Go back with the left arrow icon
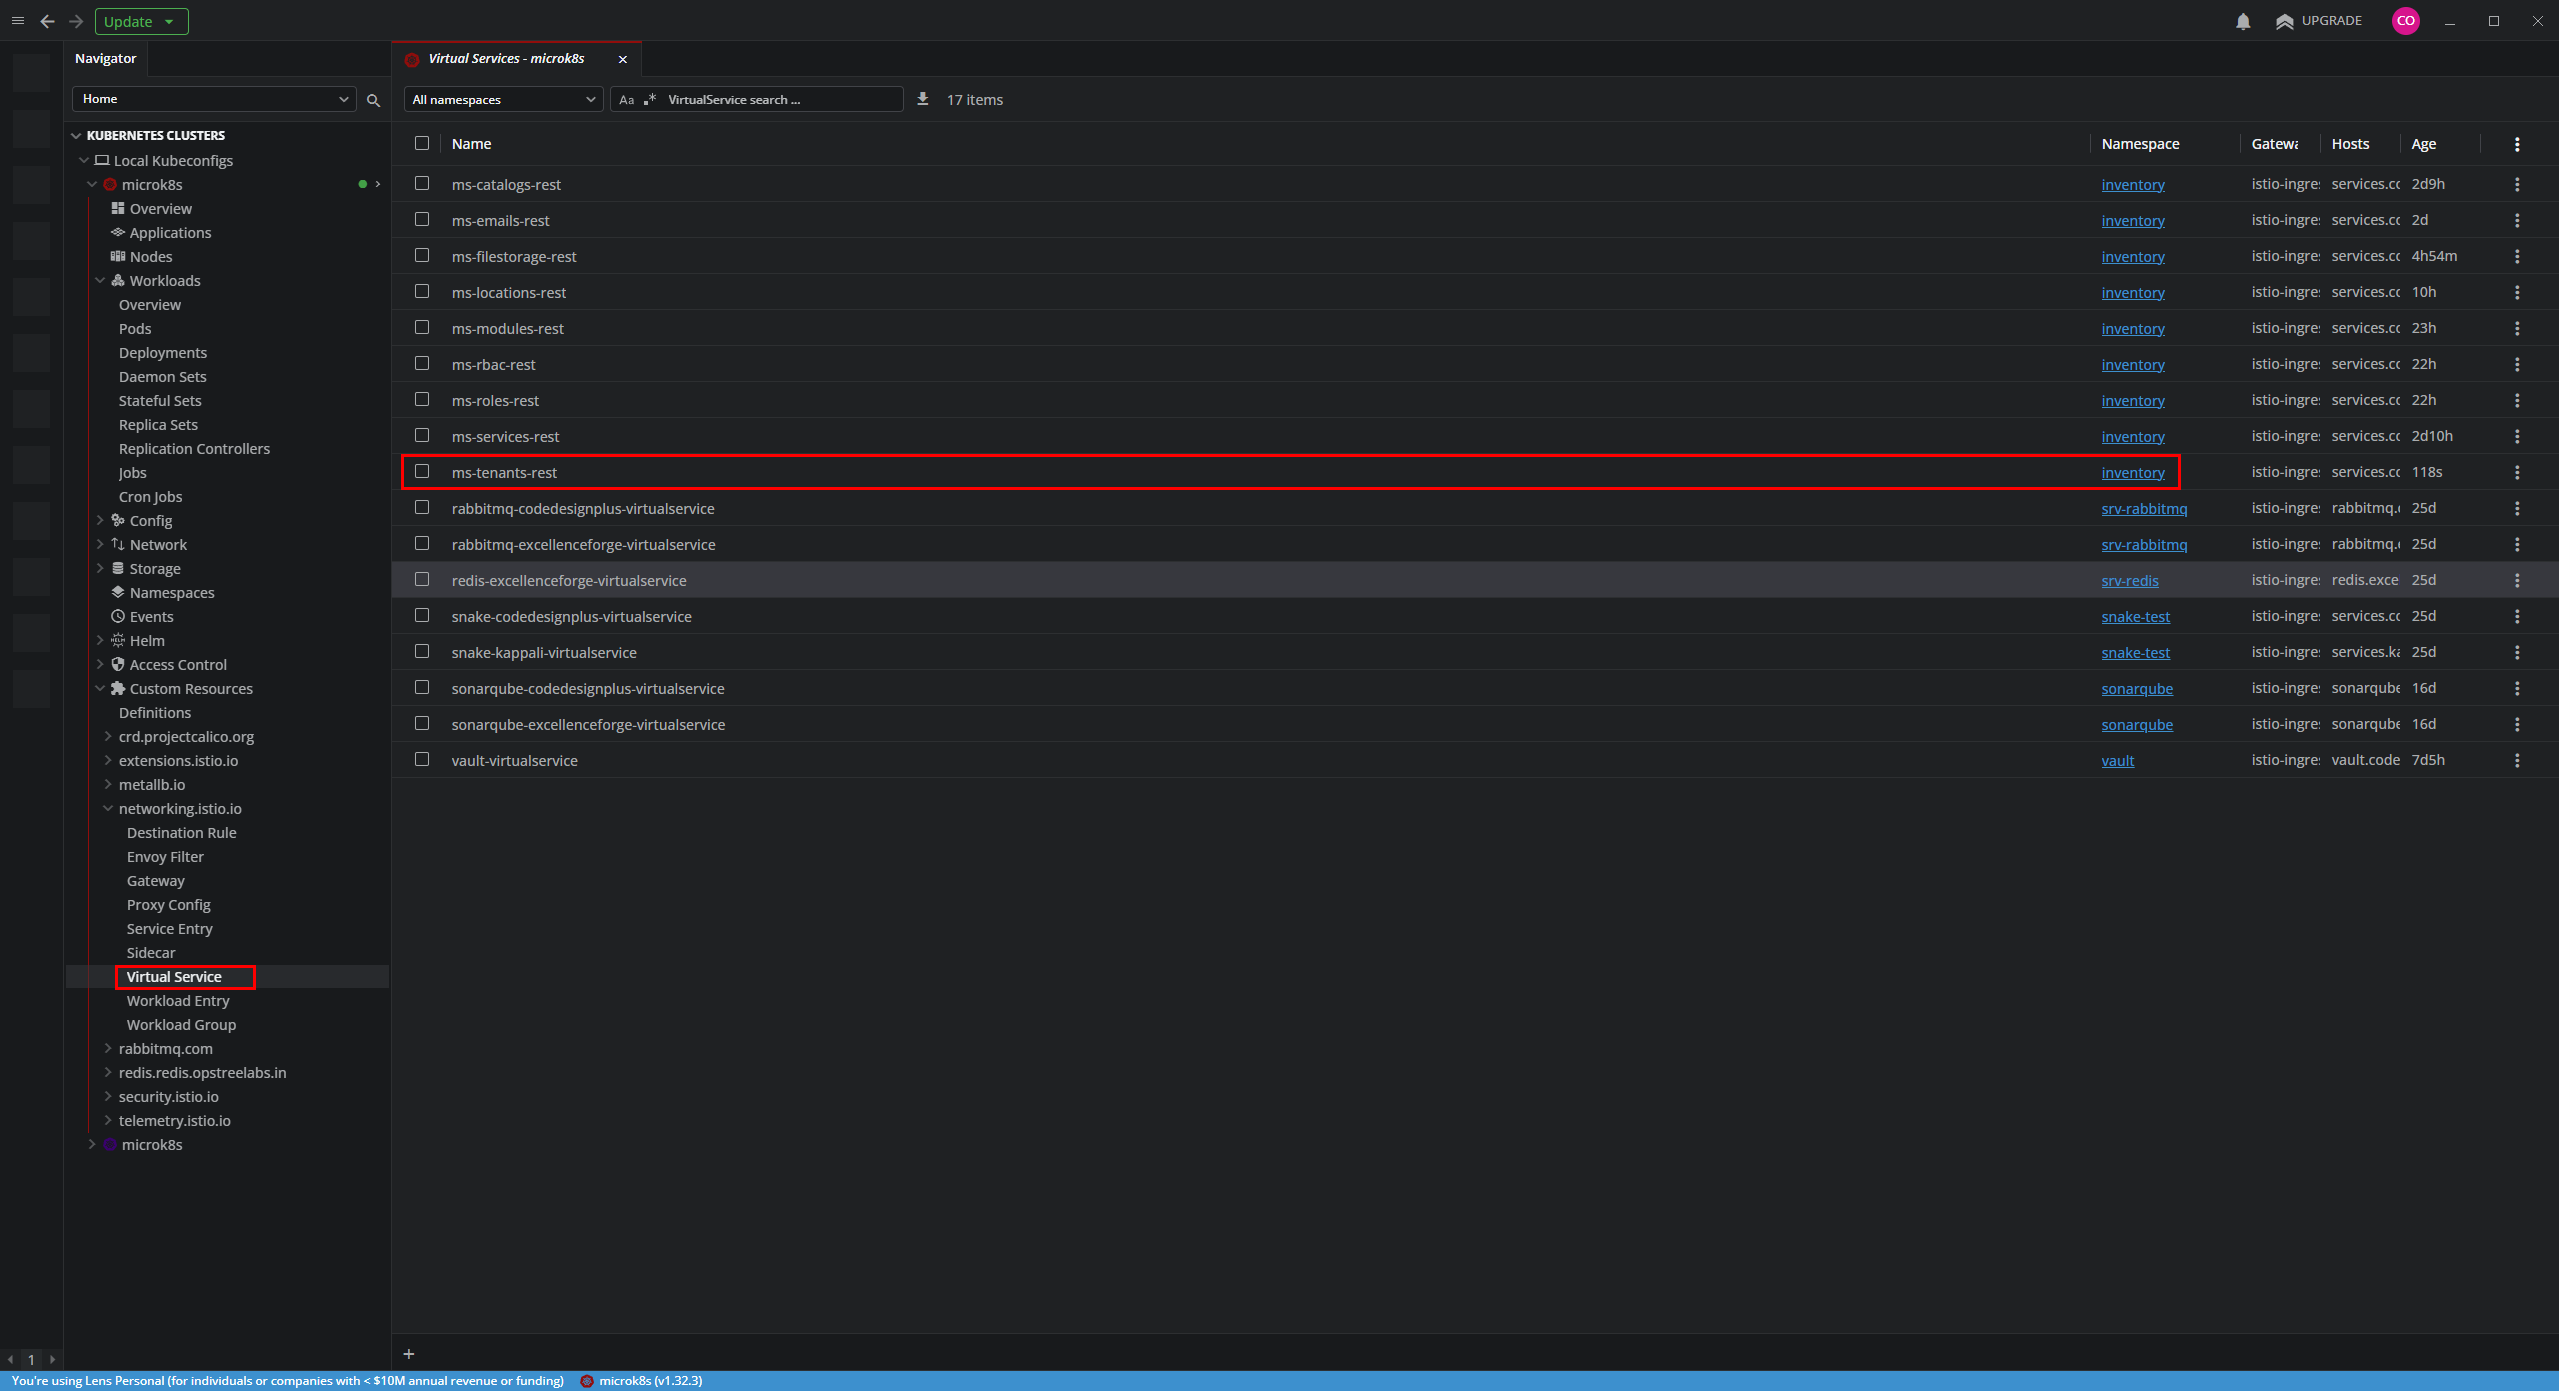Viewport: 2559px width, 1391px height. tap(47, 21)
